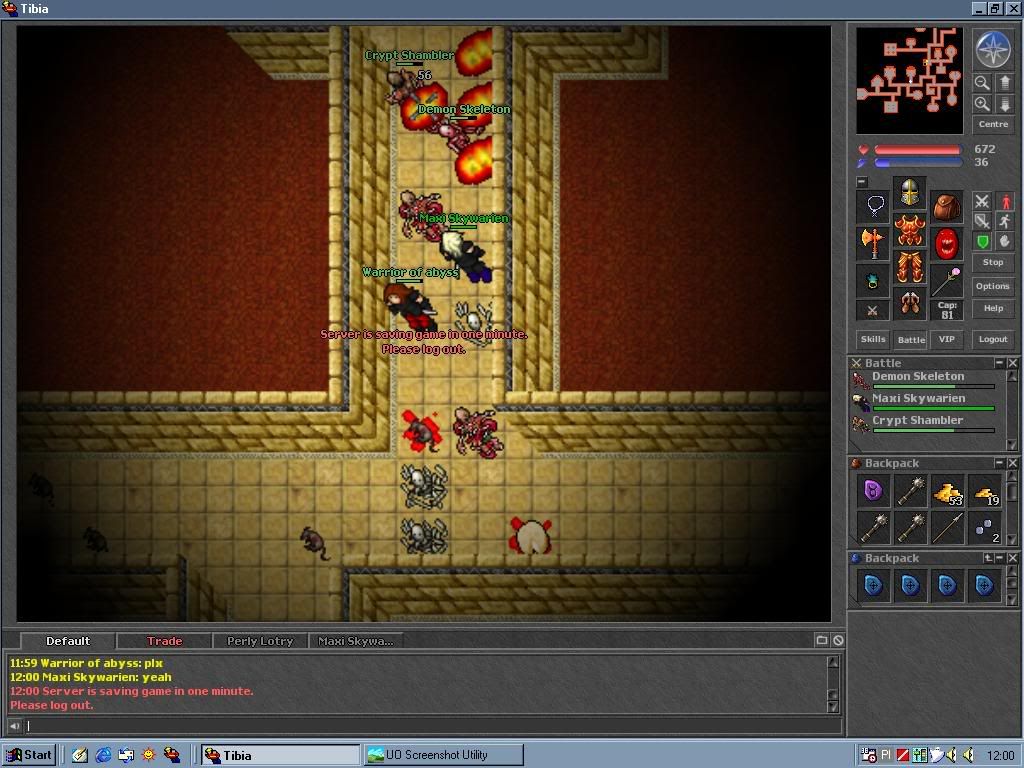The width and height of the screenshot is (1024, 768).
Task: Open the Help button
Action: pos(993,308)
